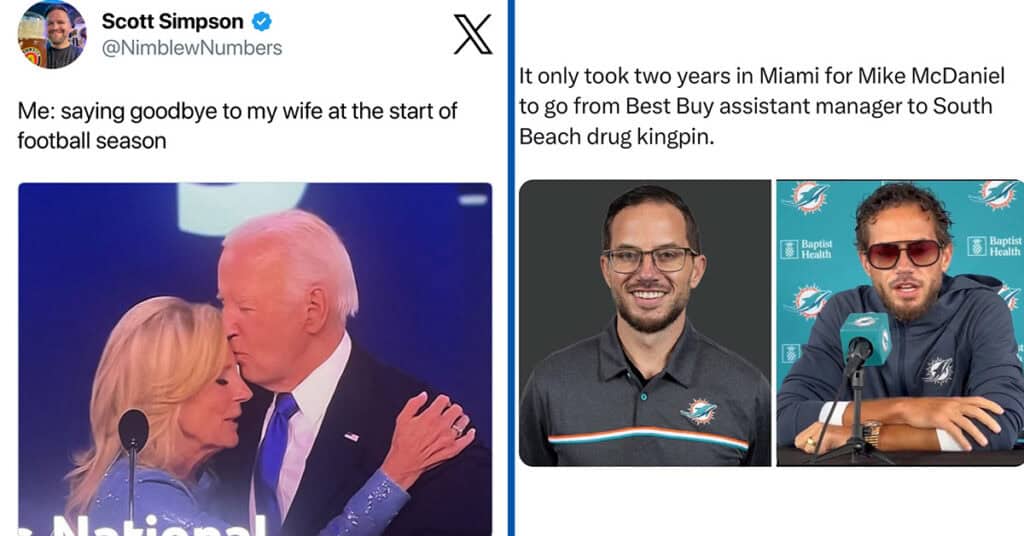This screenshot has height=536, width=1024.
Task: Click Dolphins logo on the gray polo
Action: click(698, 411)
